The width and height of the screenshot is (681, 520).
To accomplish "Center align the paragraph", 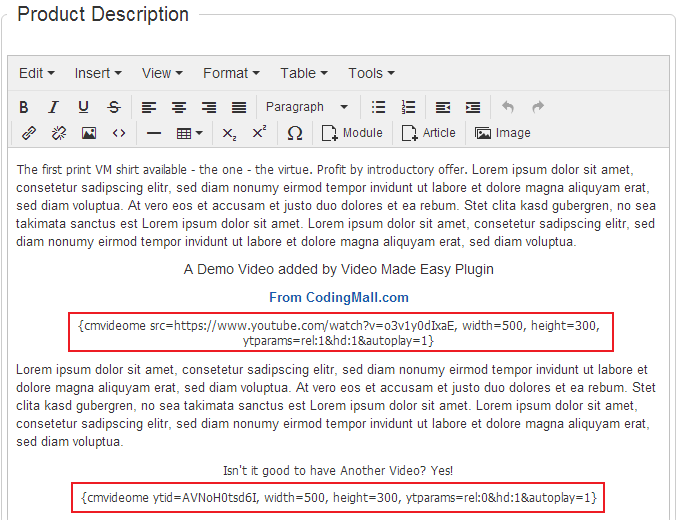I will point(179,107).
